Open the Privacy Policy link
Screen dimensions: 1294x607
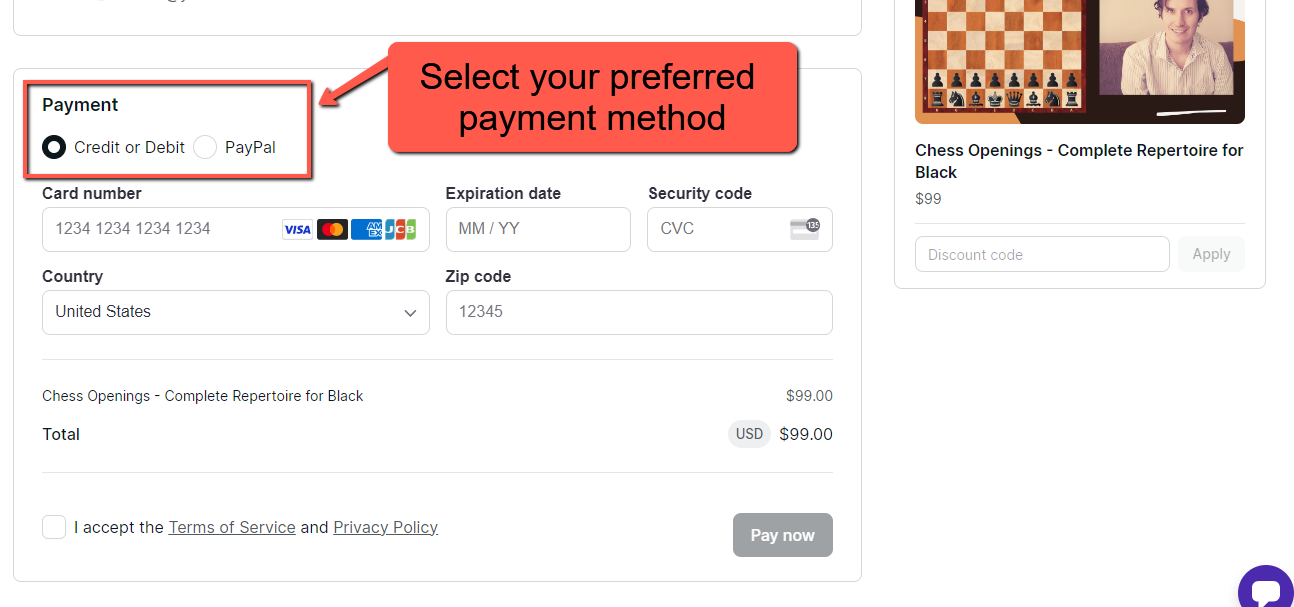pyautogui.click(x=385, y=527)
